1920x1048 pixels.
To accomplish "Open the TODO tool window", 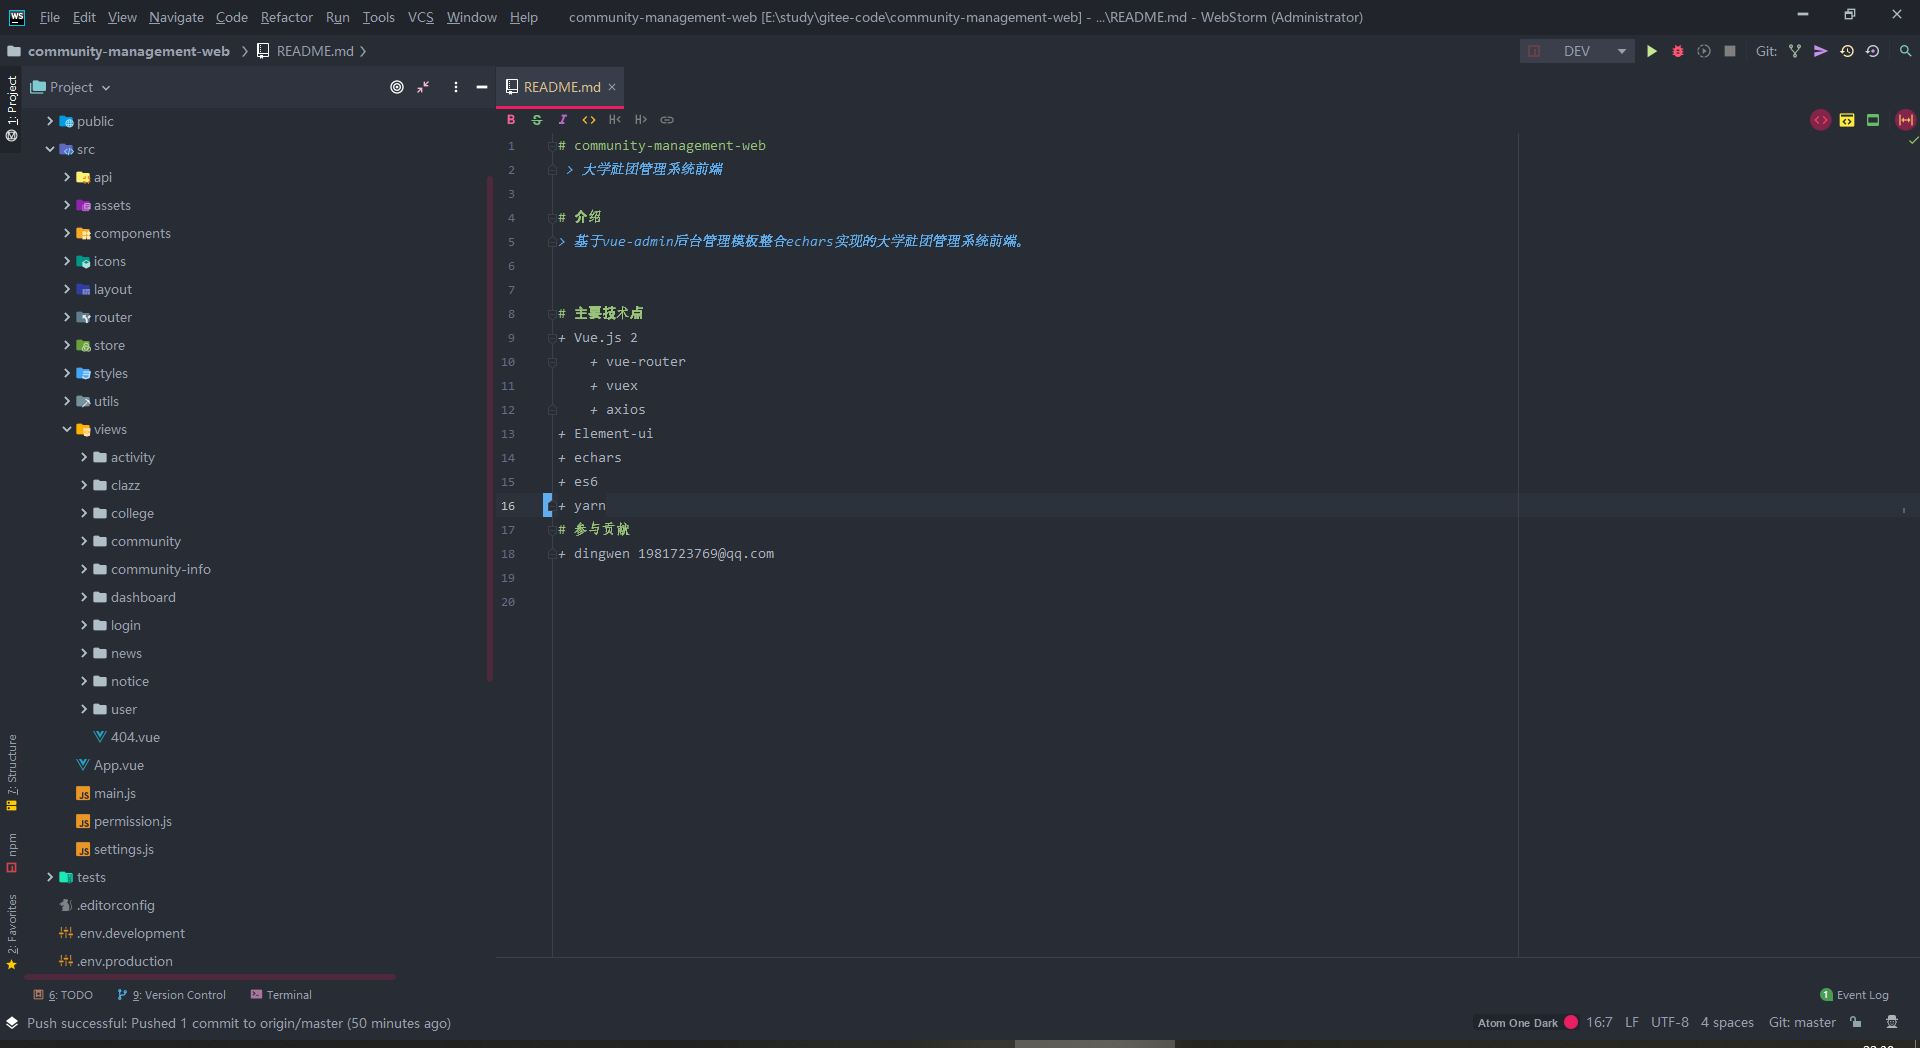I will [x=63, y=995].
